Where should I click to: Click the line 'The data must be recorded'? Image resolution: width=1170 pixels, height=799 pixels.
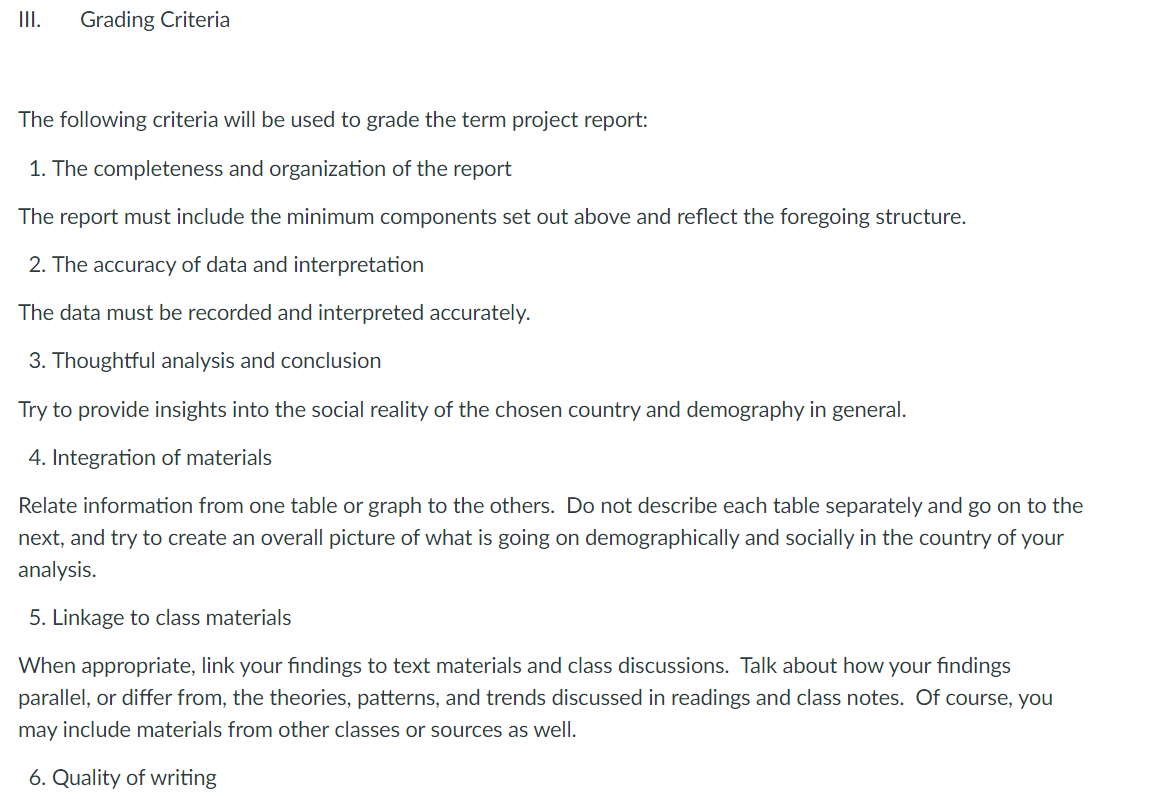(275, 313)
